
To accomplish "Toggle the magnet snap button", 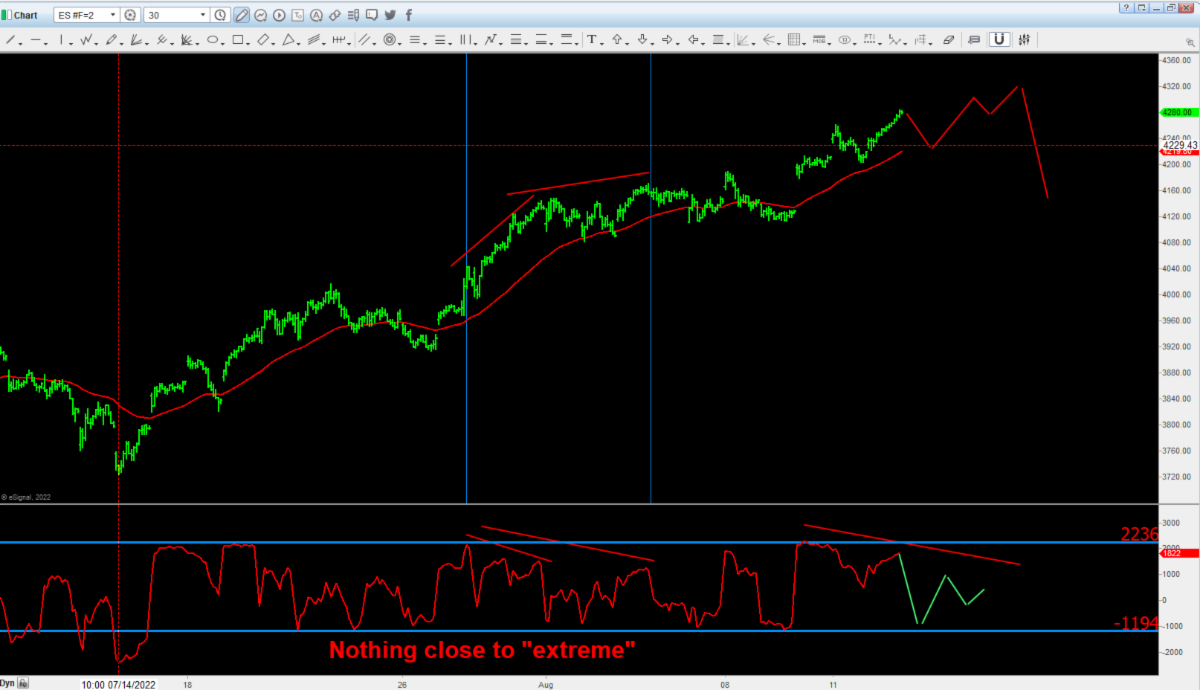I will (998, 39).
